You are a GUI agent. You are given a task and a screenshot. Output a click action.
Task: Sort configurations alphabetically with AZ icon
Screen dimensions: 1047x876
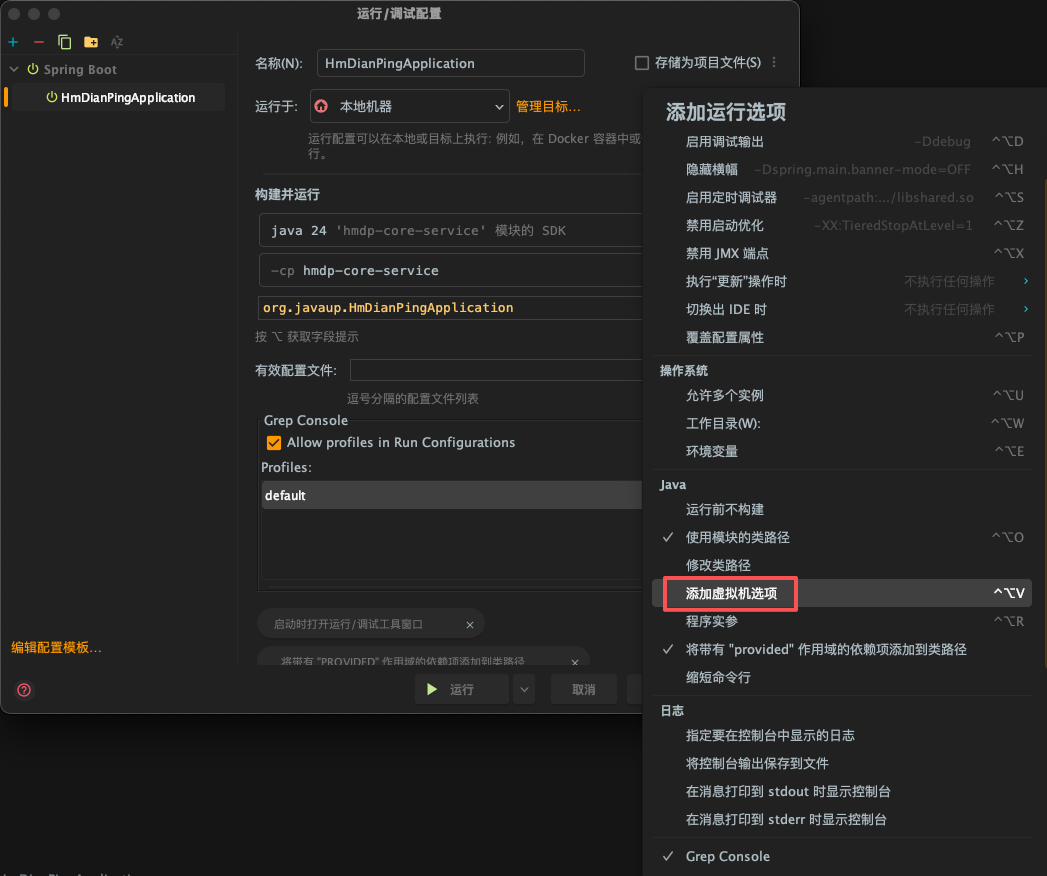pos(116,42)
